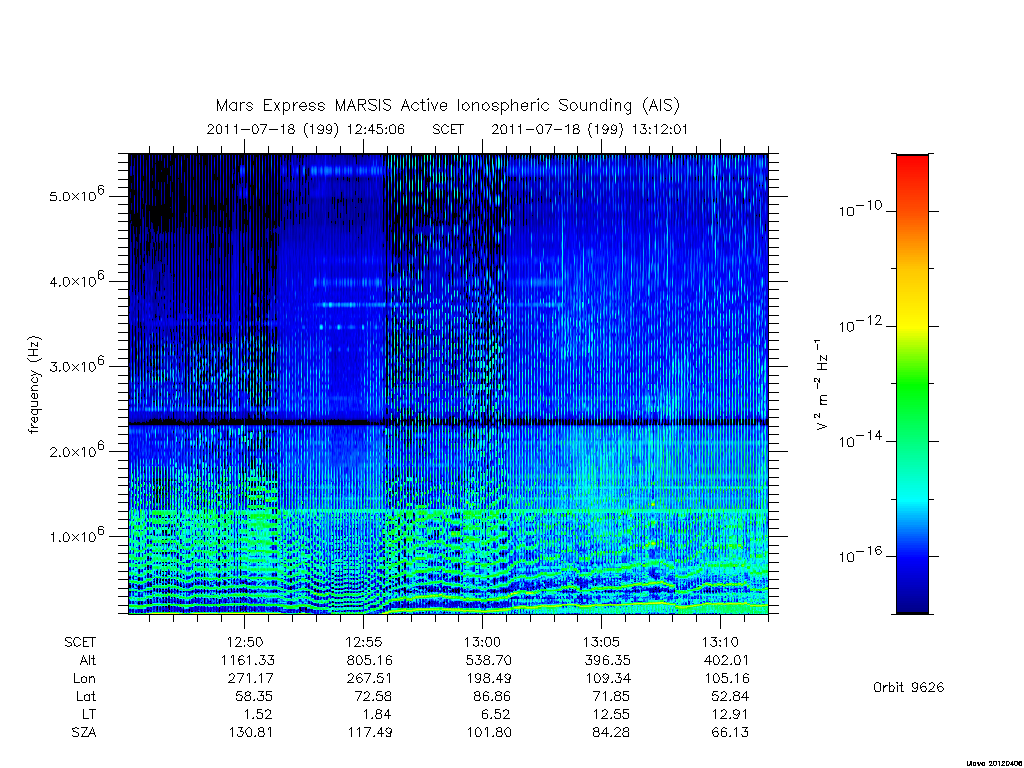1024x768 pixels.
Task: Click the 'SCET' row header below the plot
Action: pos(80,643)
